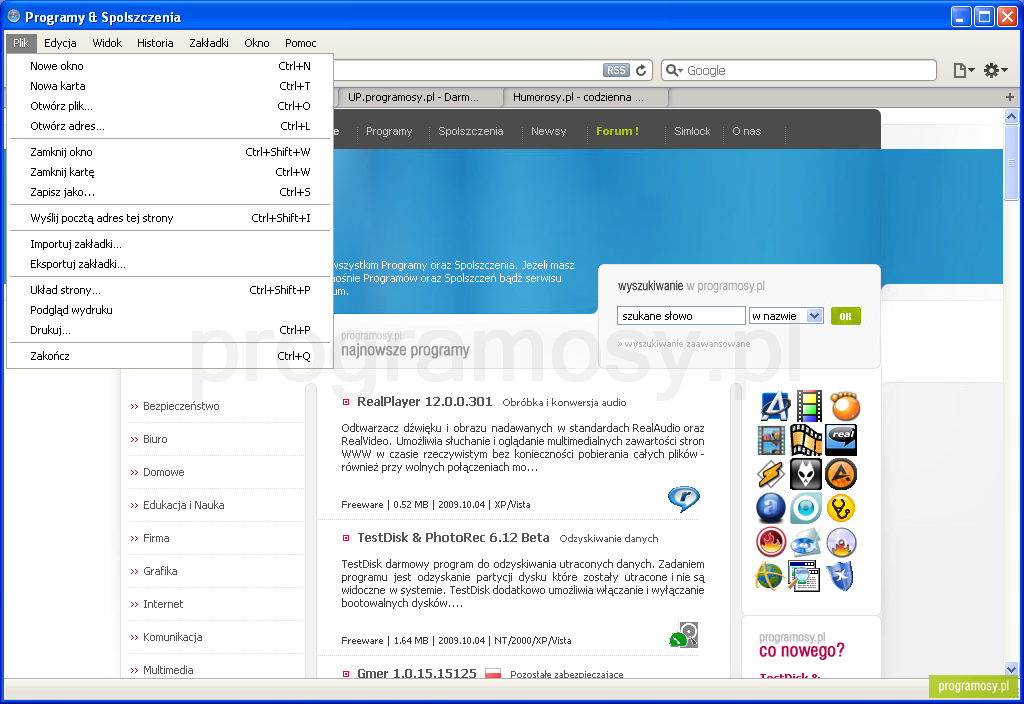Open the 'w nazwie' search scope dropdown
The height and width of the screenshot is (704, 1024).
click(786, 316)
